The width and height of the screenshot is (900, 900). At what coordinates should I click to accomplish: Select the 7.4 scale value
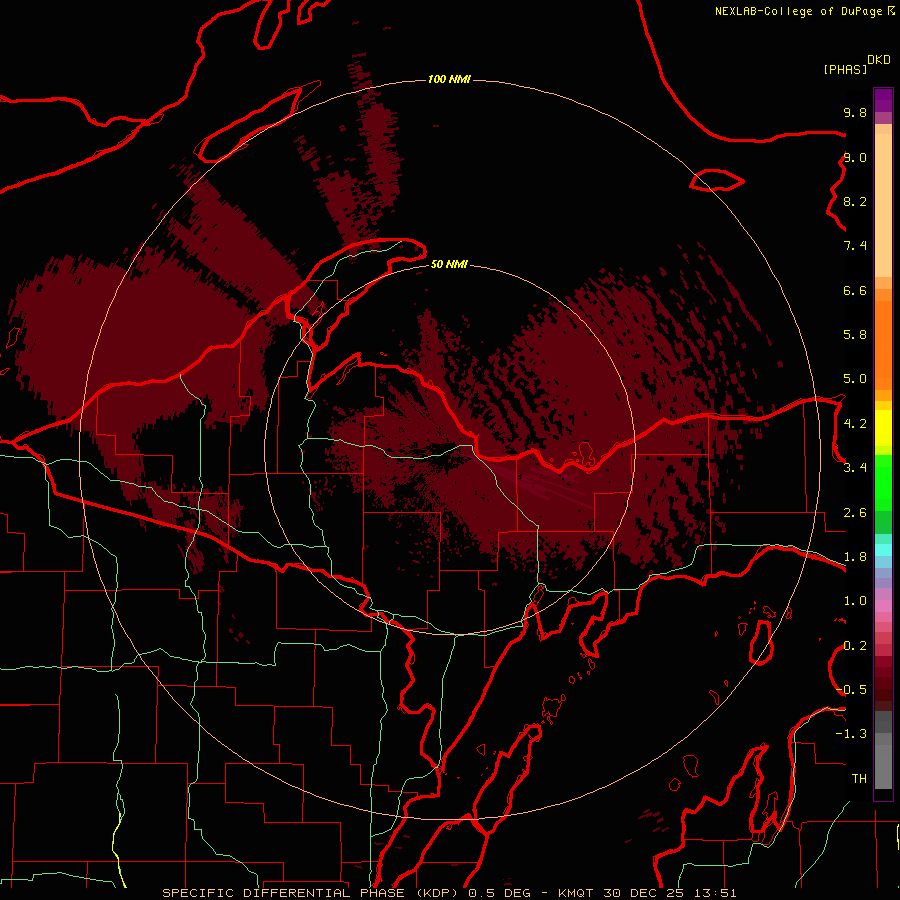(855, 246)
